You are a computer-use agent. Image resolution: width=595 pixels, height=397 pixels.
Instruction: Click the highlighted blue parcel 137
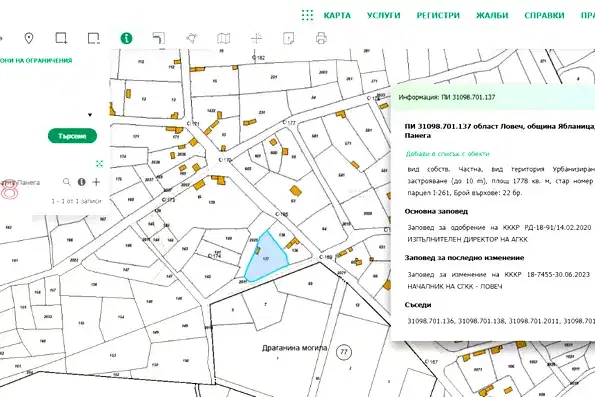(x=267, y=257)
